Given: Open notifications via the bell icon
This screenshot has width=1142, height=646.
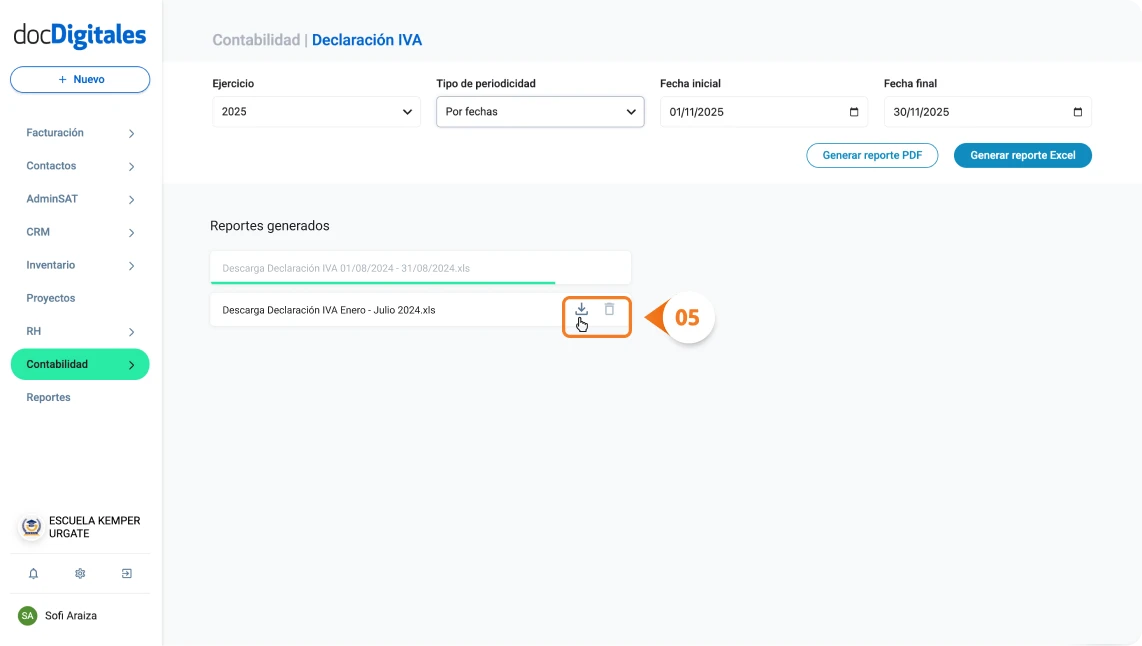Looking at the screenshot, I should click(33, 573).
